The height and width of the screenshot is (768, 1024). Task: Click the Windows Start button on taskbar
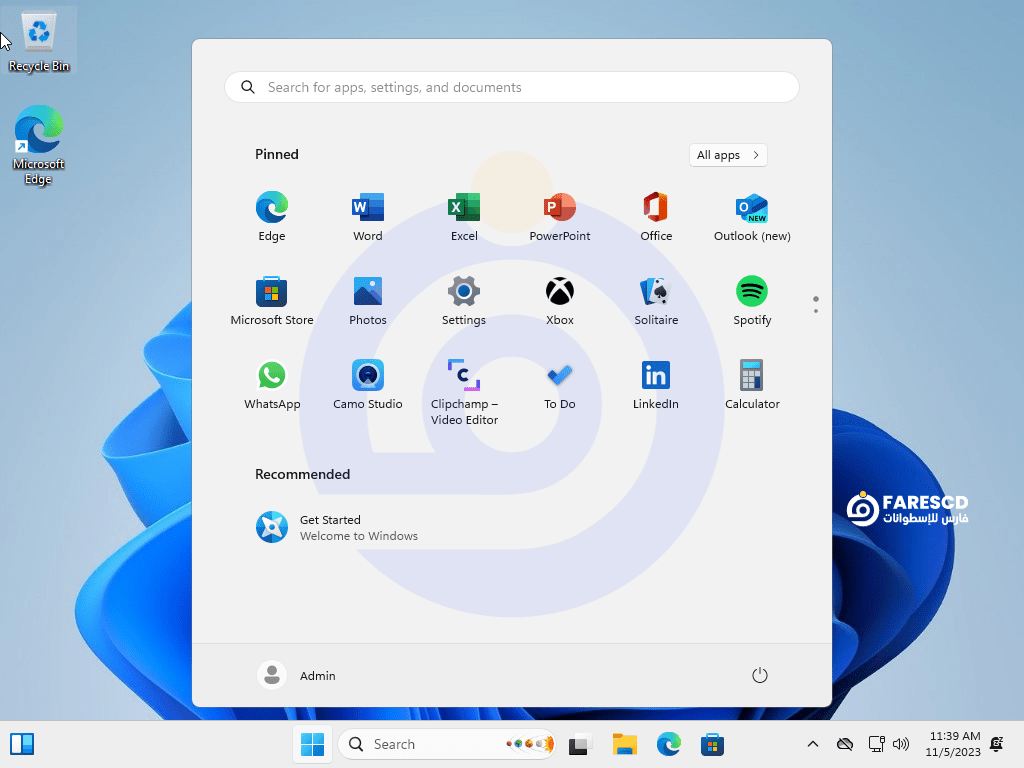coord(312,744)
